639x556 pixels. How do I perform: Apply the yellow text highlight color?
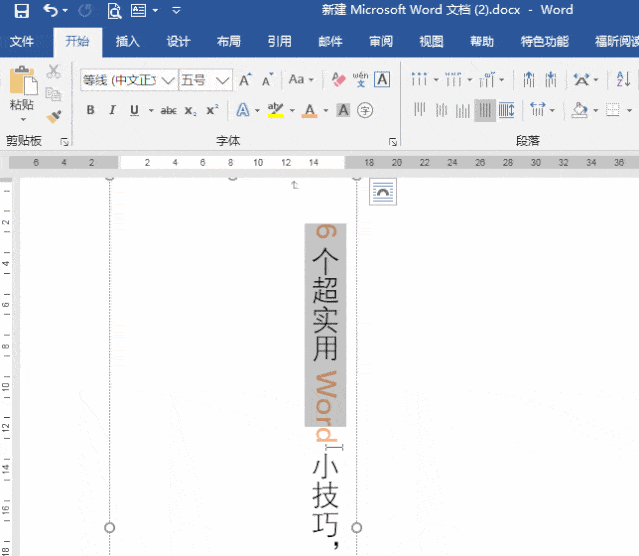coord(275,110)
